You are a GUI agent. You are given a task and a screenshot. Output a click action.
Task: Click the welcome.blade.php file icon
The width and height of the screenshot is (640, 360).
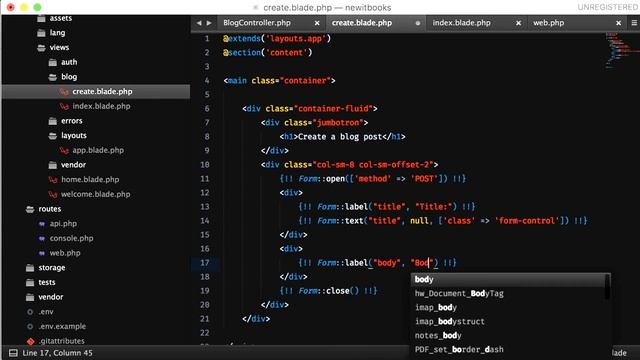tap(53, 195)
